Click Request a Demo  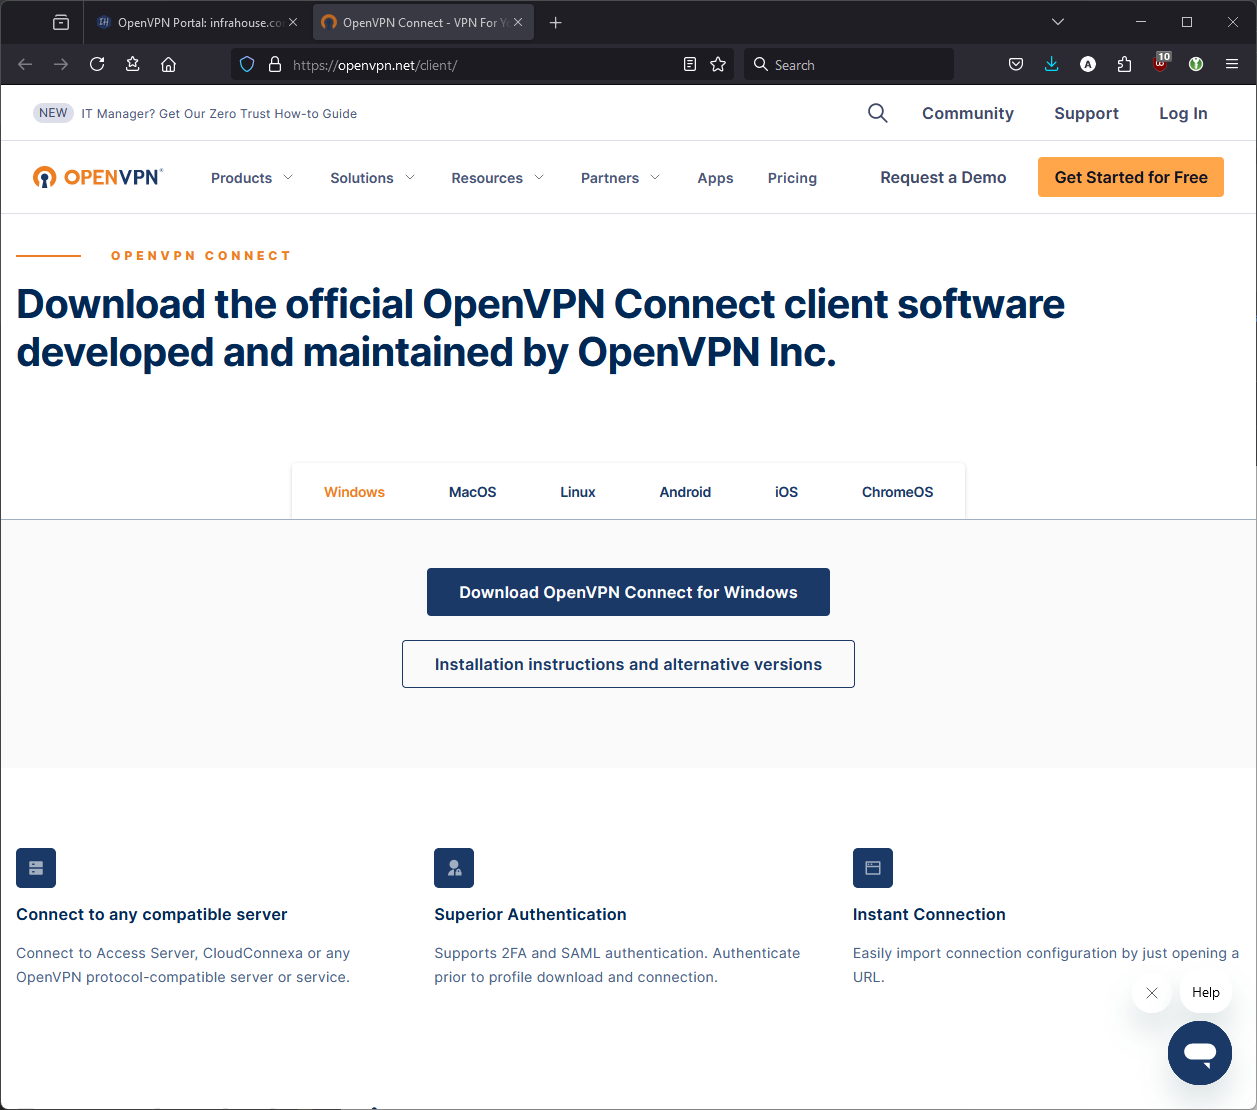coord(943,177)
